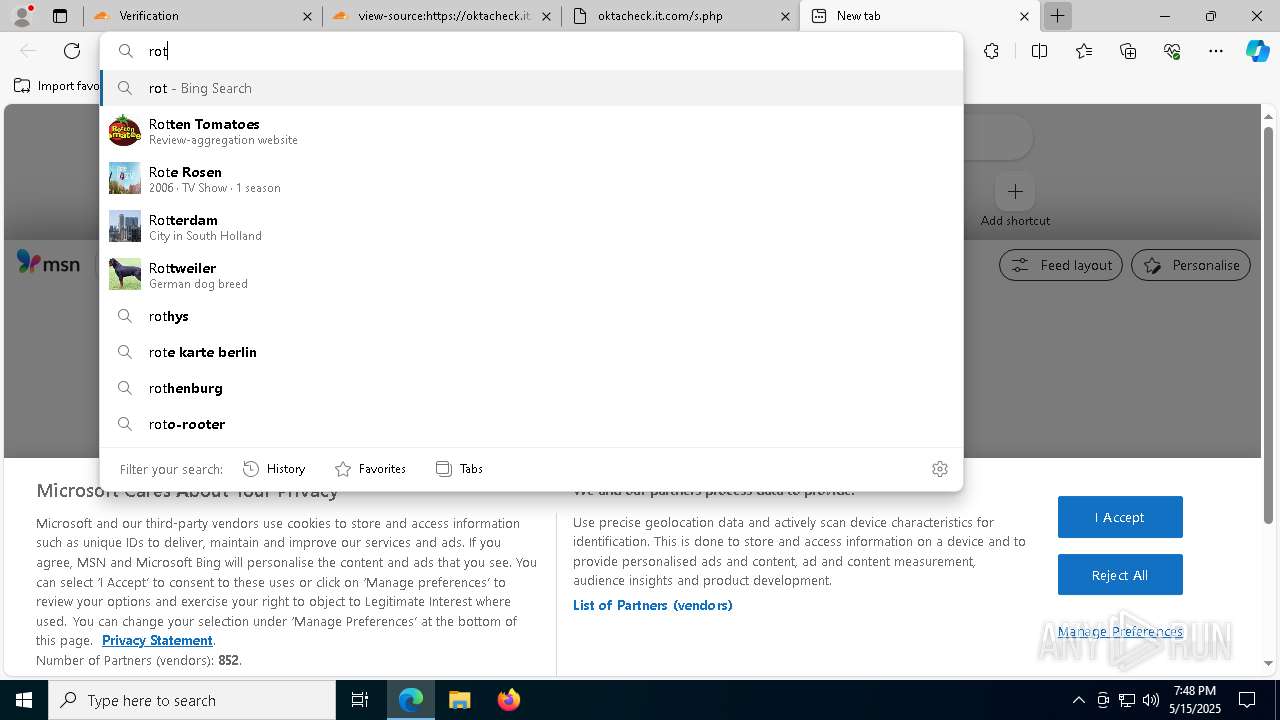
Task: Click the volume speaker tray icon
Action: tap(1151, 700)
